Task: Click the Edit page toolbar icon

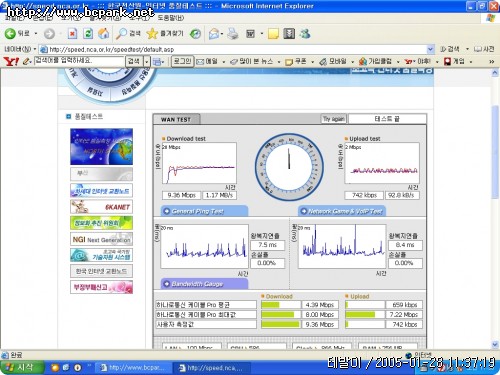Action: pyautogui.click(x=250, y=33)
